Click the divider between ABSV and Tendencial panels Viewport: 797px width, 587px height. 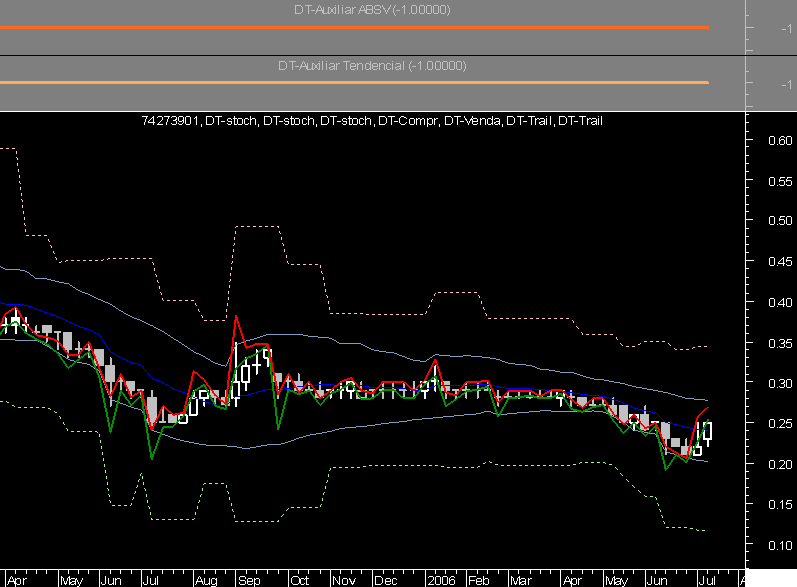click(372, 55)
